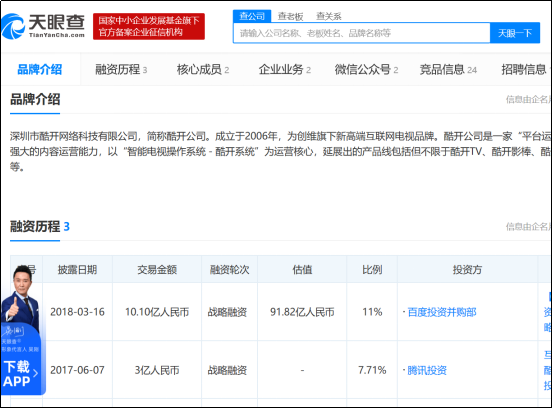Click 战略融资 in the 2017-06-07 row
This screenshot has height=408, width=553.
(227, 370)
